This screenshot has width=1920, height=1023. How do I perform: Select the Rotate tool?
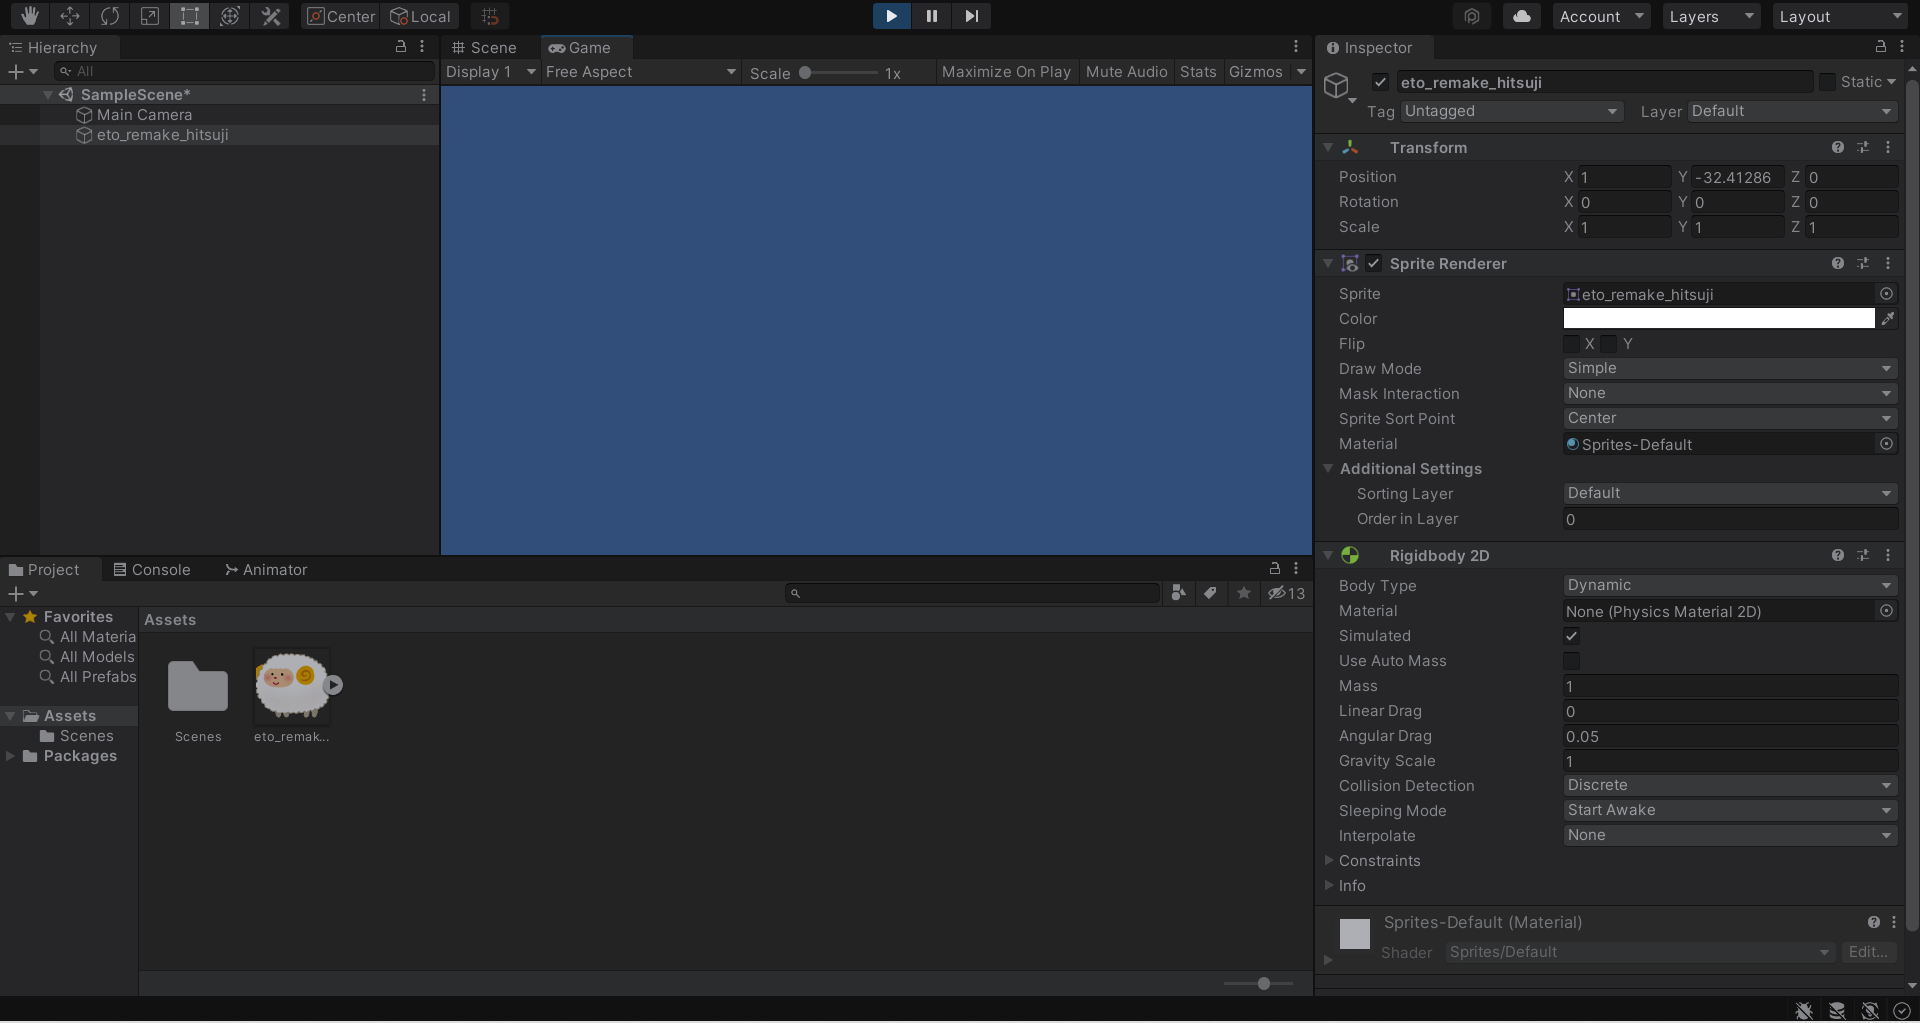109,16
